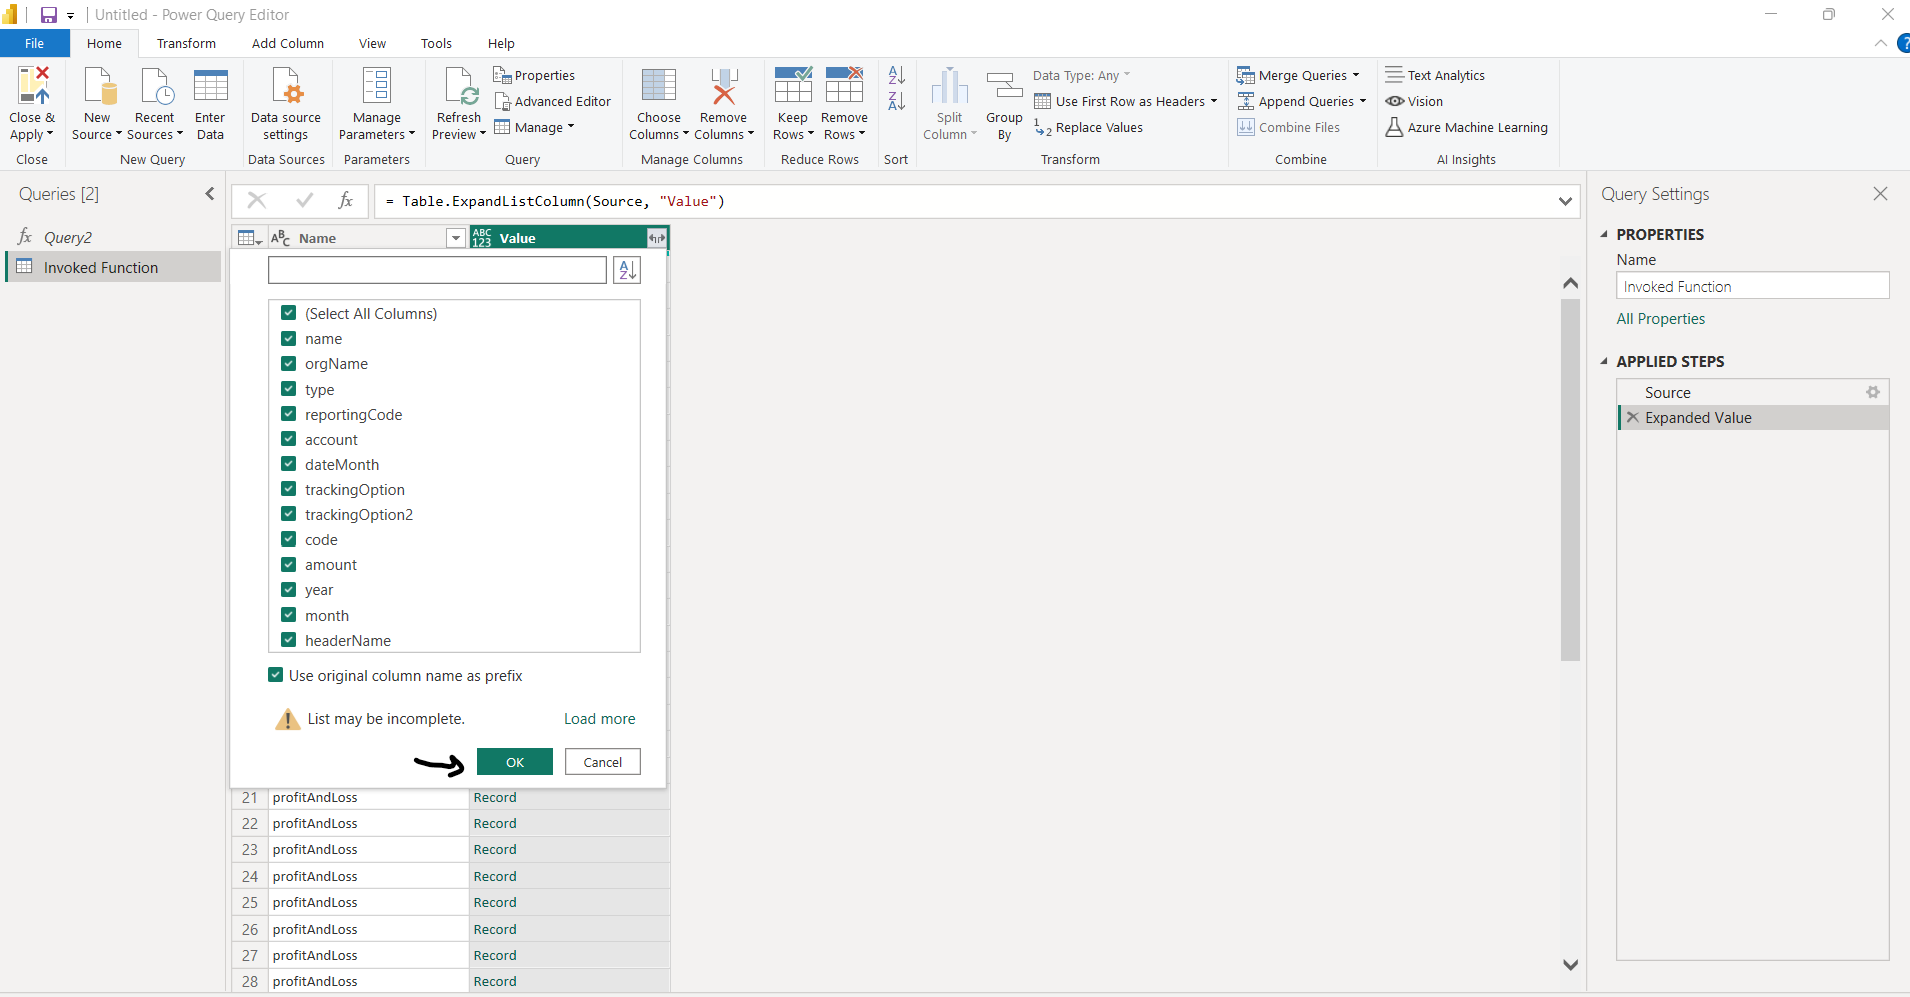Screen dimensions: 1910x997
Task: Collapse the PROPERTIES section
Action: (1604, 234)
